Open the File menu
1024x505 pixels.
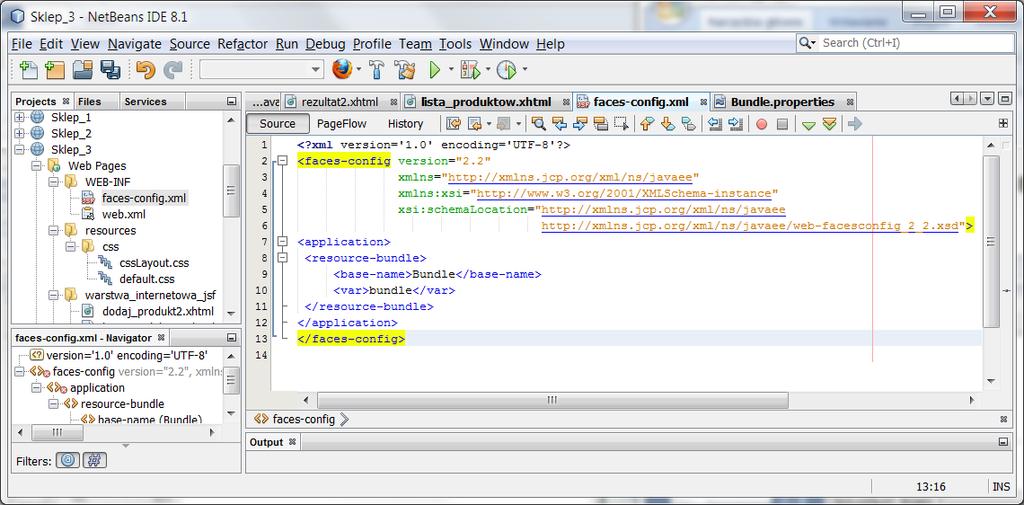22,44
